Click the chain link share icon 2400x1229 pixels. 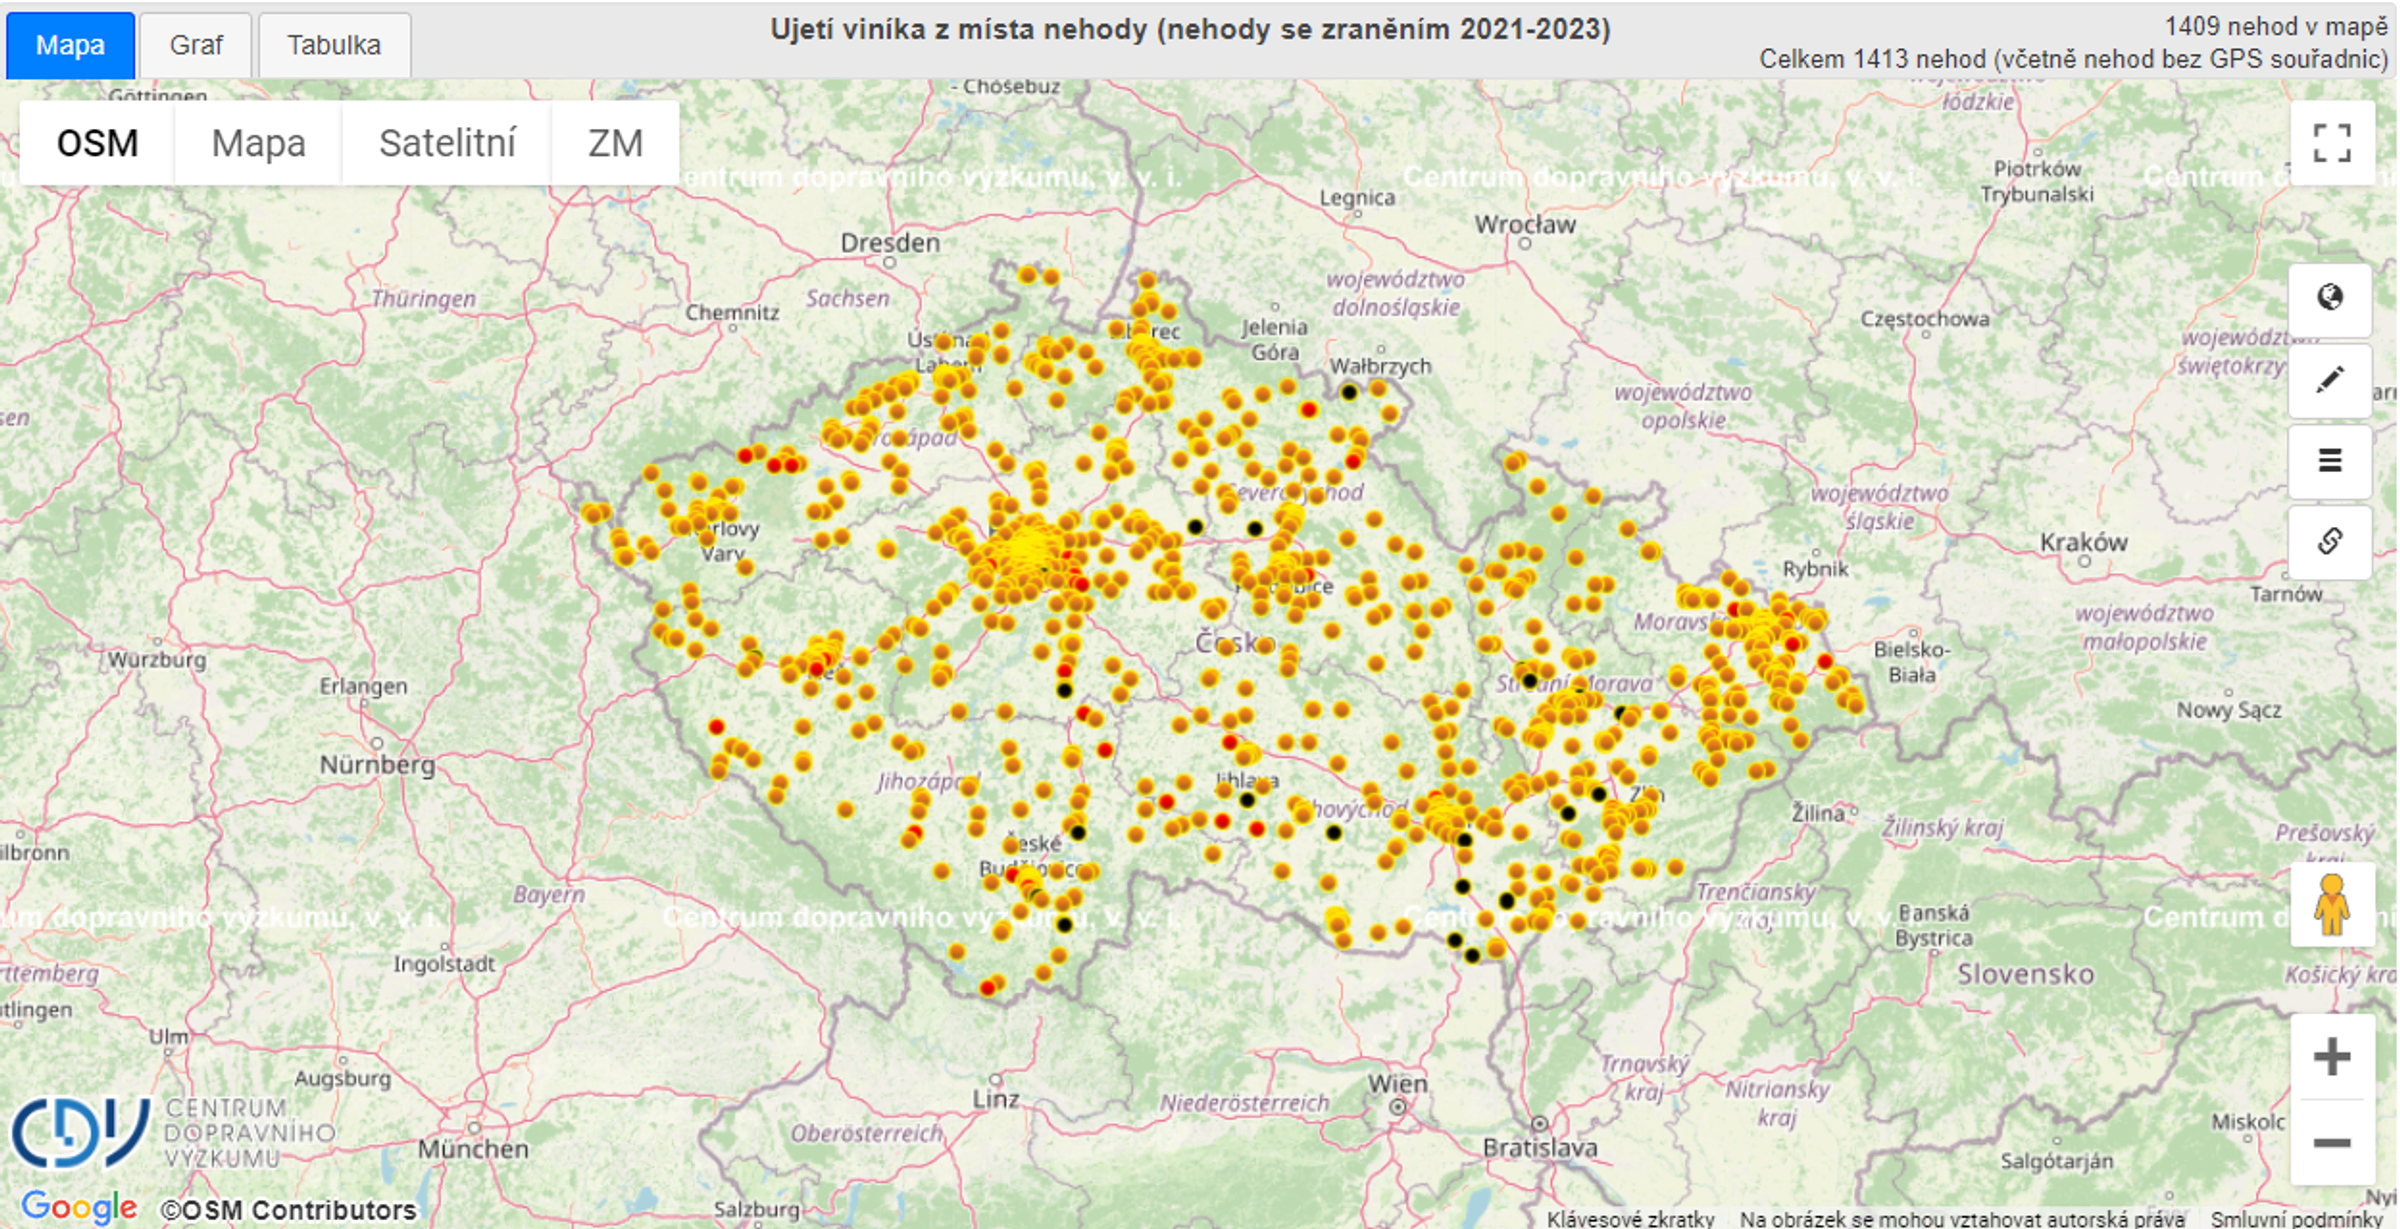coord(2329,542)
